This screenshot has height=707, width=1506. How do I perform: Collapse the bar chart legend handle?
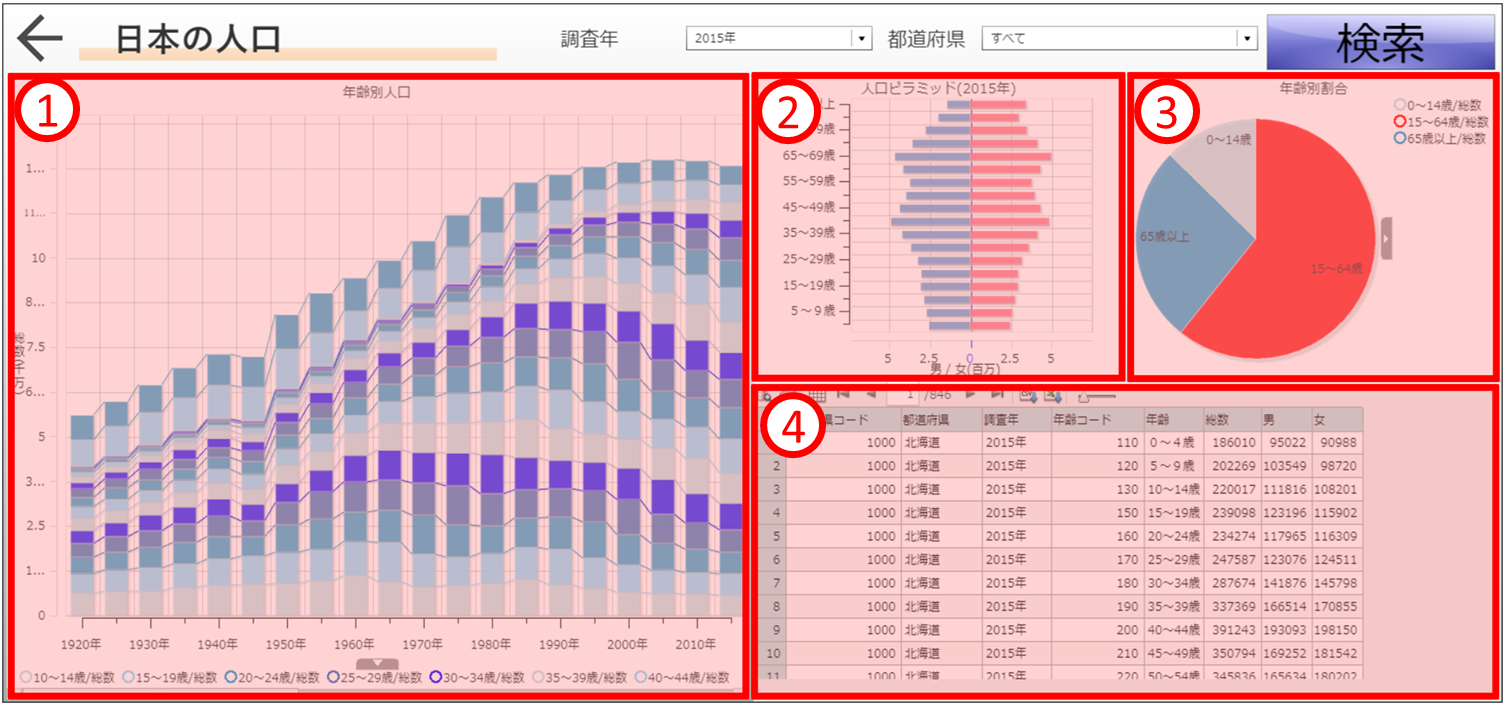[377, 663]
